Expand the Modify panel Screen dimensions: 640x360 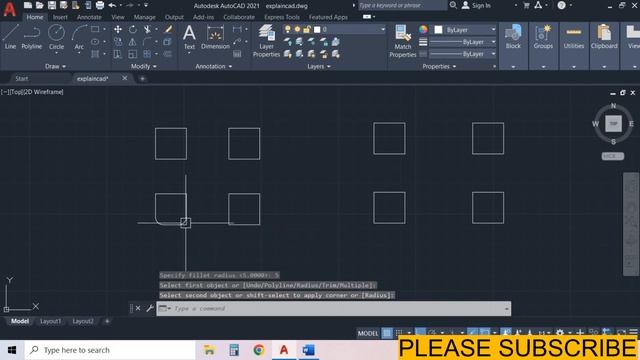click(144, 66)
